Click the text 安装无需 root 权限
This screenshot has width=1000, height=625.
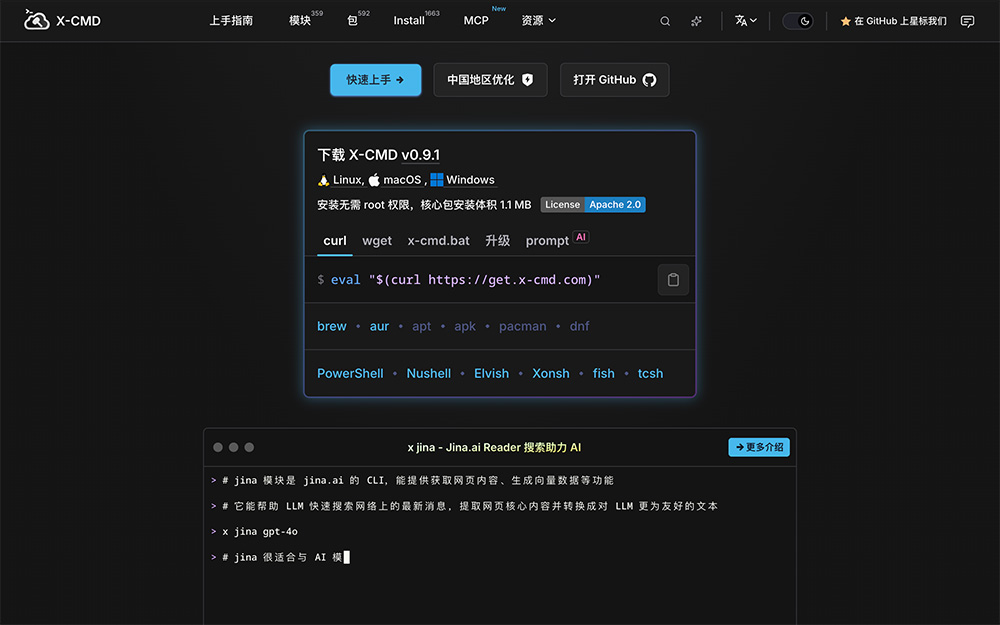pos(364,205)
